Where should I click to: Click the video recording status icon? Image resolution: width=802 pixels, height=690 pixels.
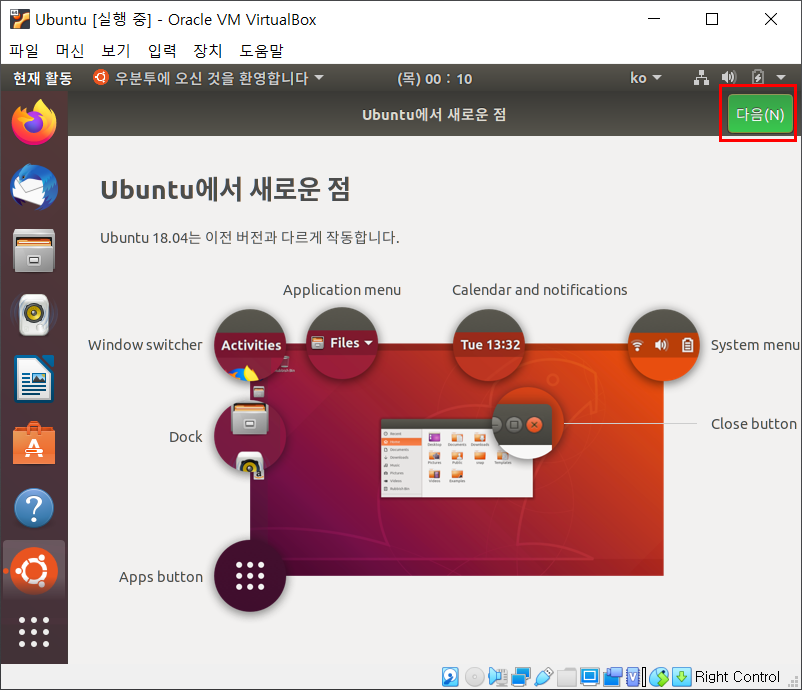612,677
